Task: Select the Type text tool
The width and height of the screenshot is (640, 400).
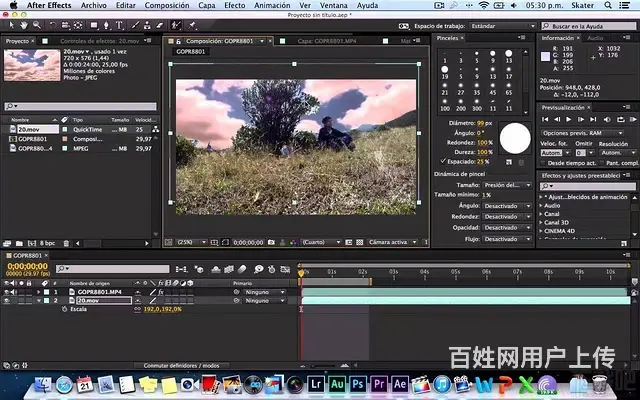Action: click(x=119, y=25)
